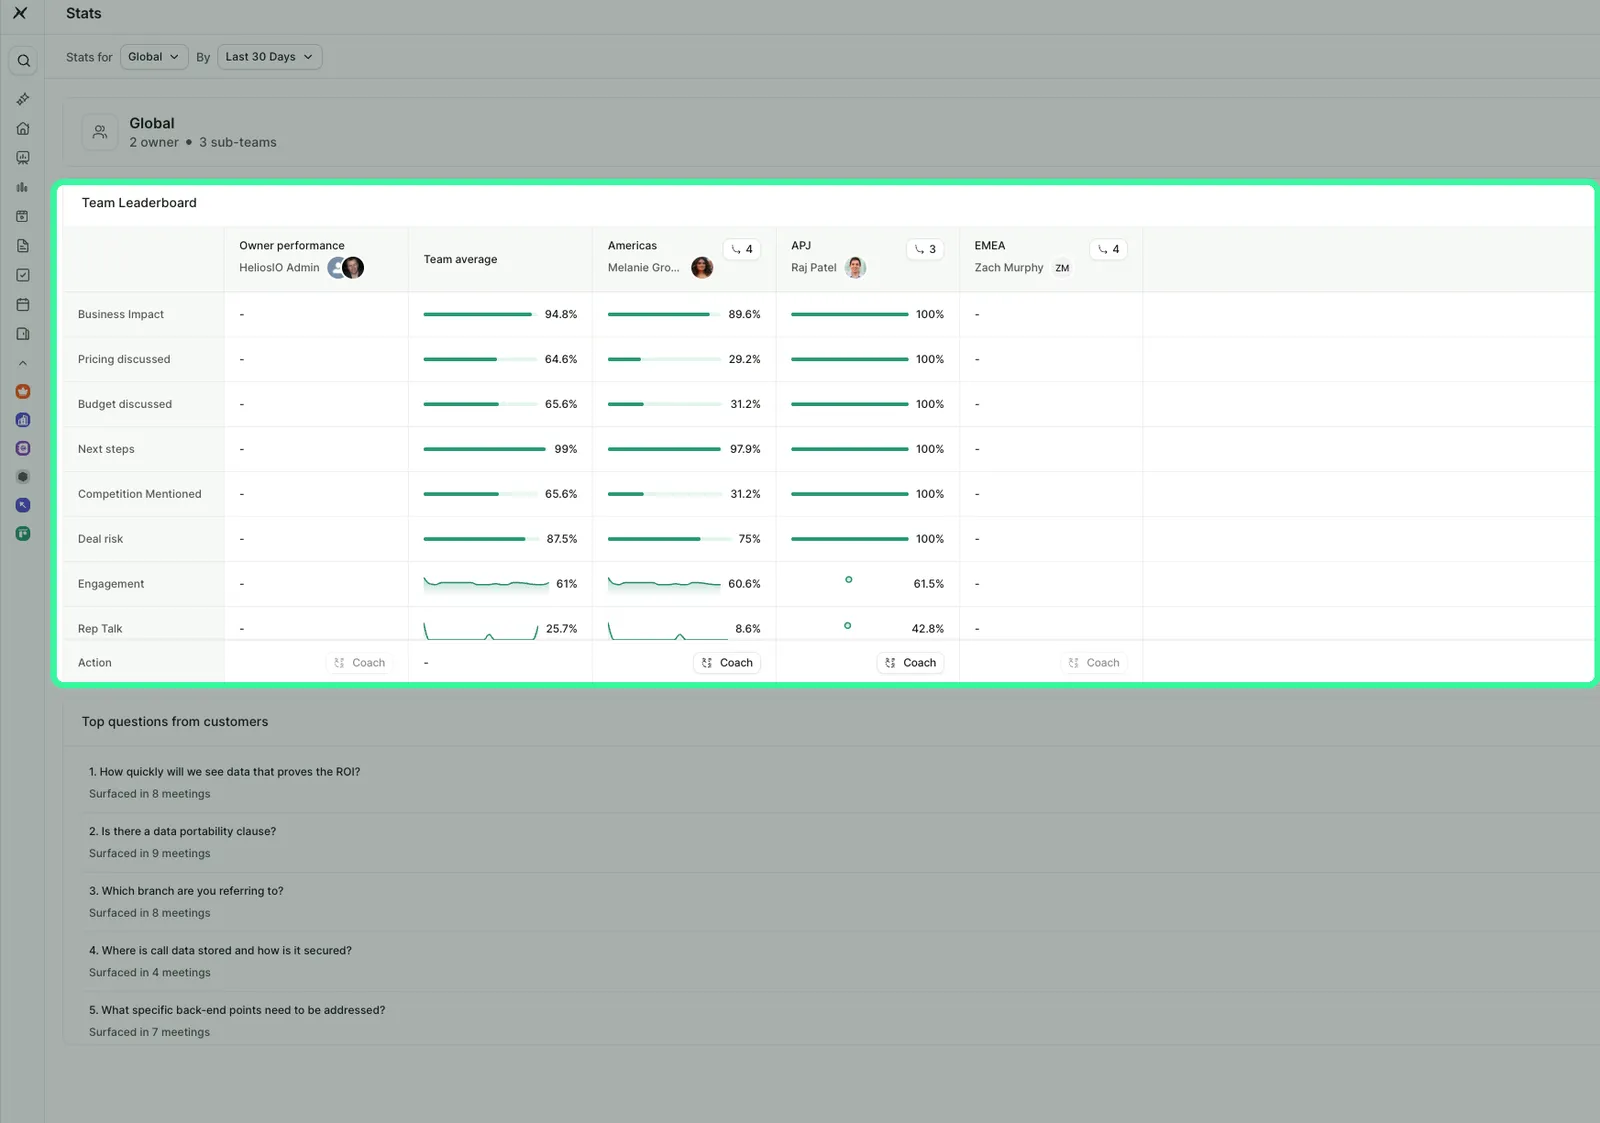Click the Pricing discussed row label

click(x=124, y=359)
